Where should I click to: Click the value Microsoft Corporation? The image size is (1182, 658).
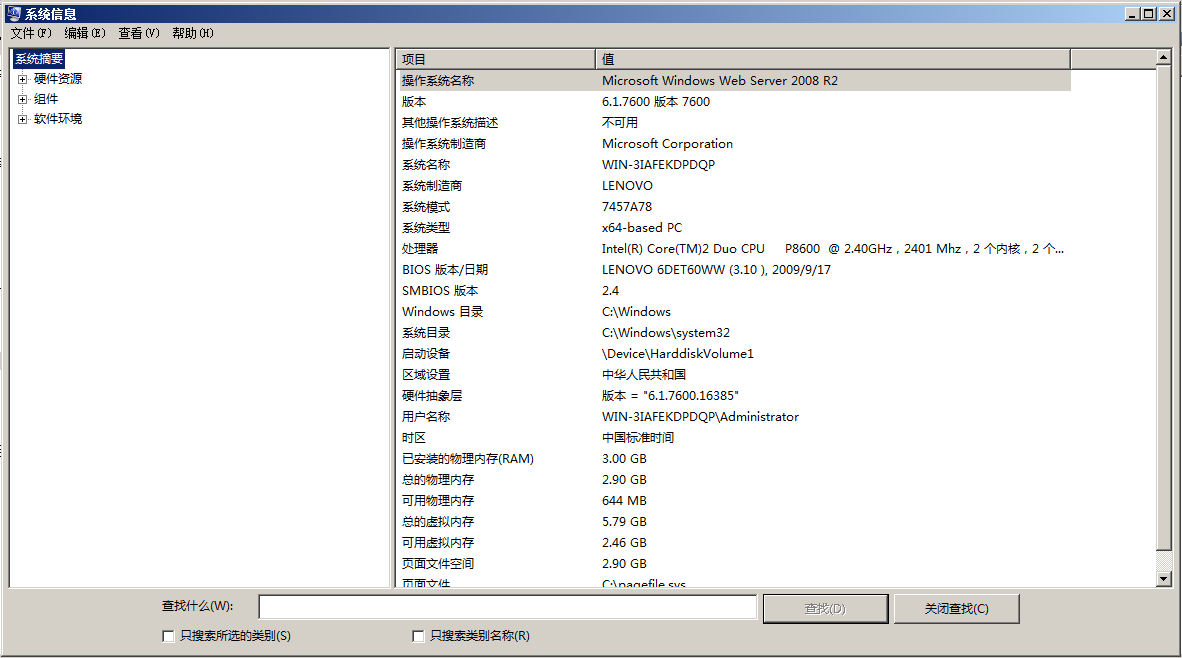pos(667,144)
